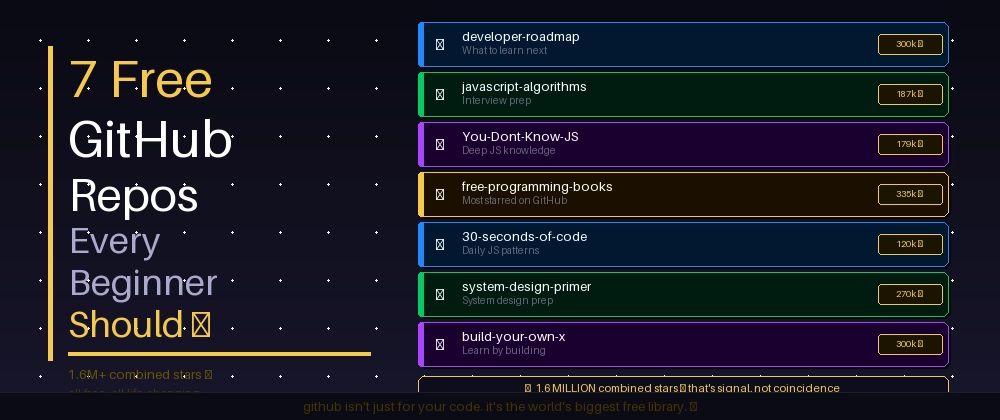Click the 'GitHub' headline word
This screenshot has height=420, width=1000.
[x=151, y=140]
